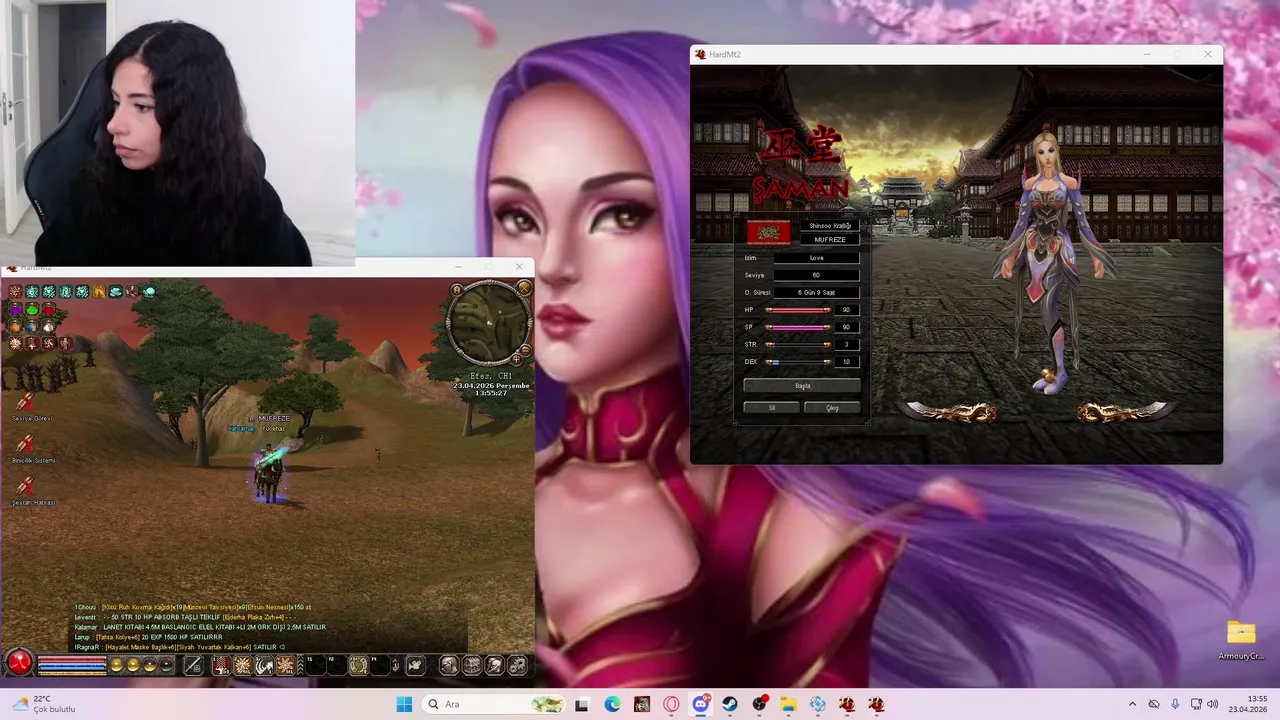Open OBS Studio from taskbar
The height and width of the screenshot is (720, 1280).
pos(759,705)
